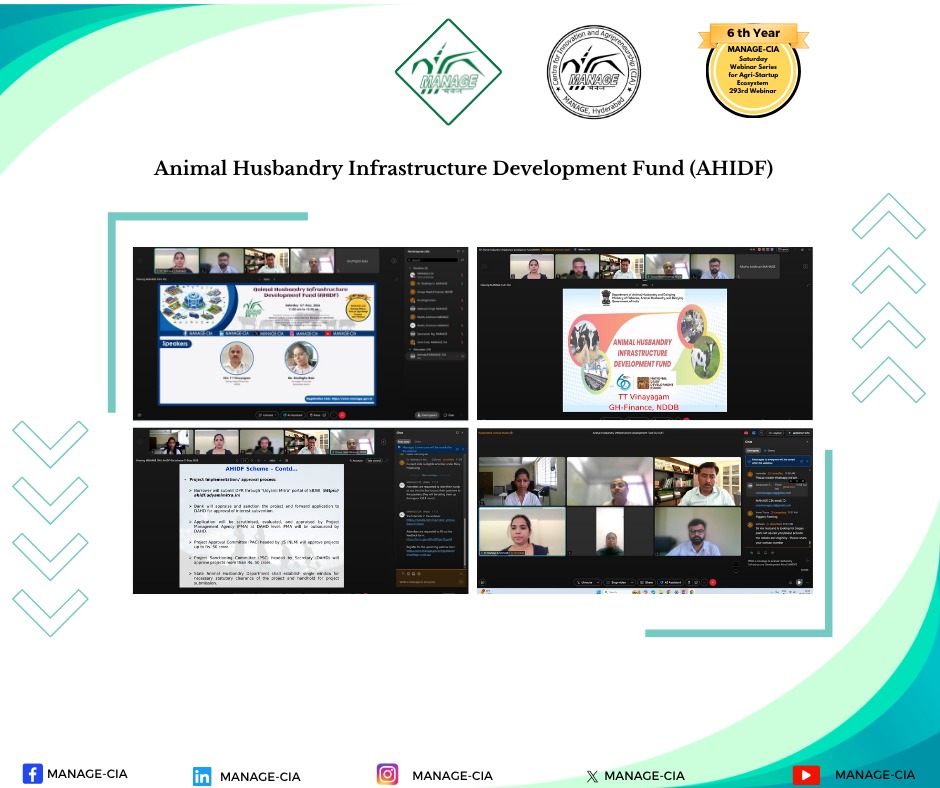Screen dimensions: 940x788
Task: Click the LinkedIn MANAGE-CIA icon
Action: coord(202,776)
